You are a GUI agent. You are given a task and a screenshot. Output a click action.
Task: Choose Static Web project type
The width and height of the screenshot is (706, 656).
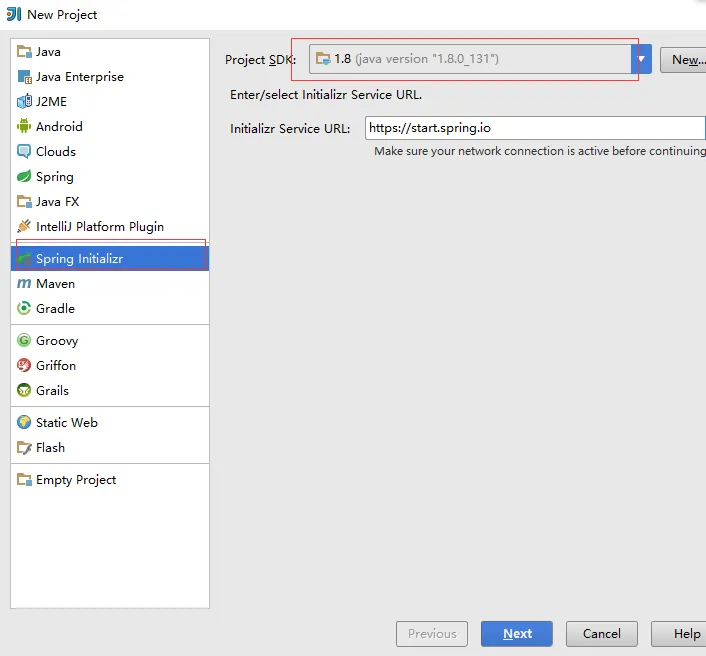coord(110,422)
